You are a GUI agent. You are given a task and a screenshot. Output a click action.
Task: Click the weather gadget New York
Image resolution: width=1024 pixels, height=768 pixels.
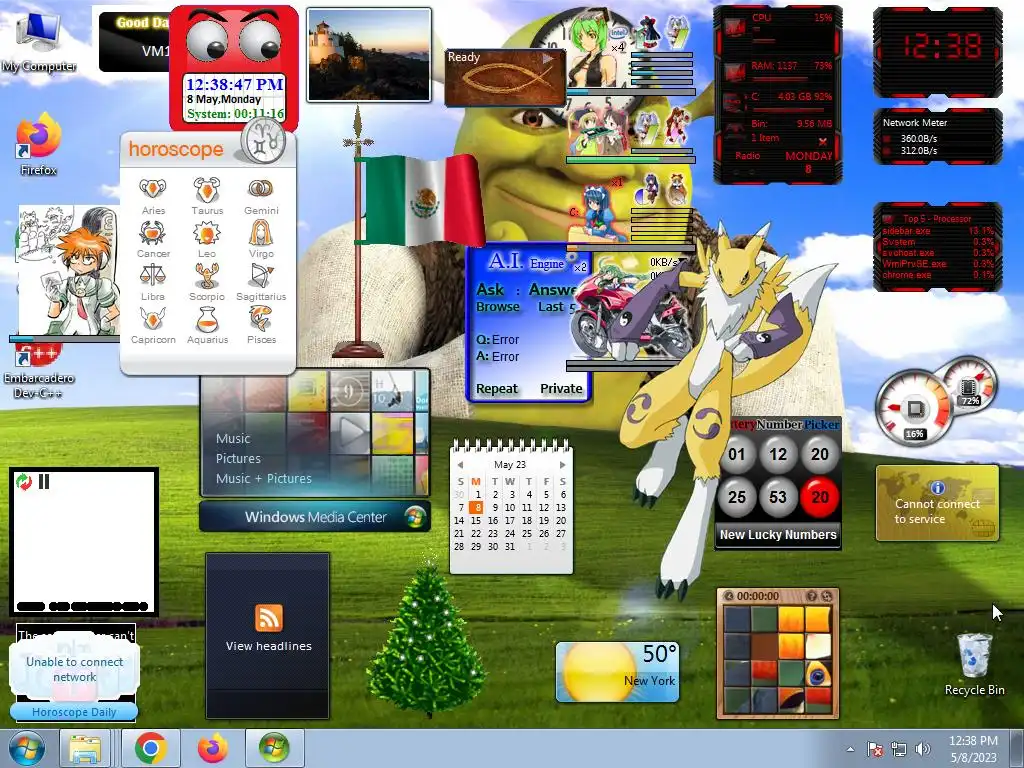click(617, 672)
